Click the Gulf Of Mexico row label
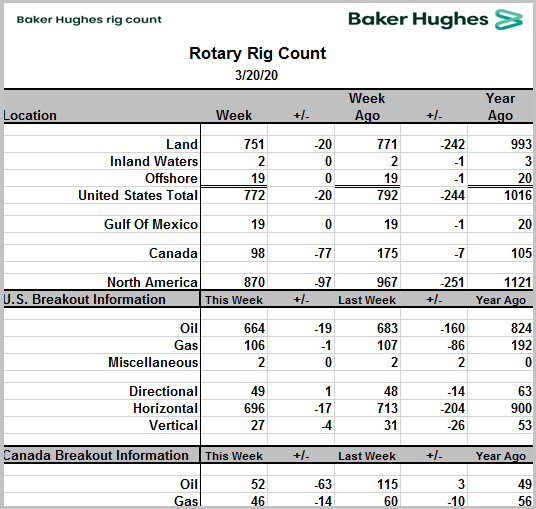The height and width of the screenshot is (509, 536). pyautogui.click(x=151, y=225)
